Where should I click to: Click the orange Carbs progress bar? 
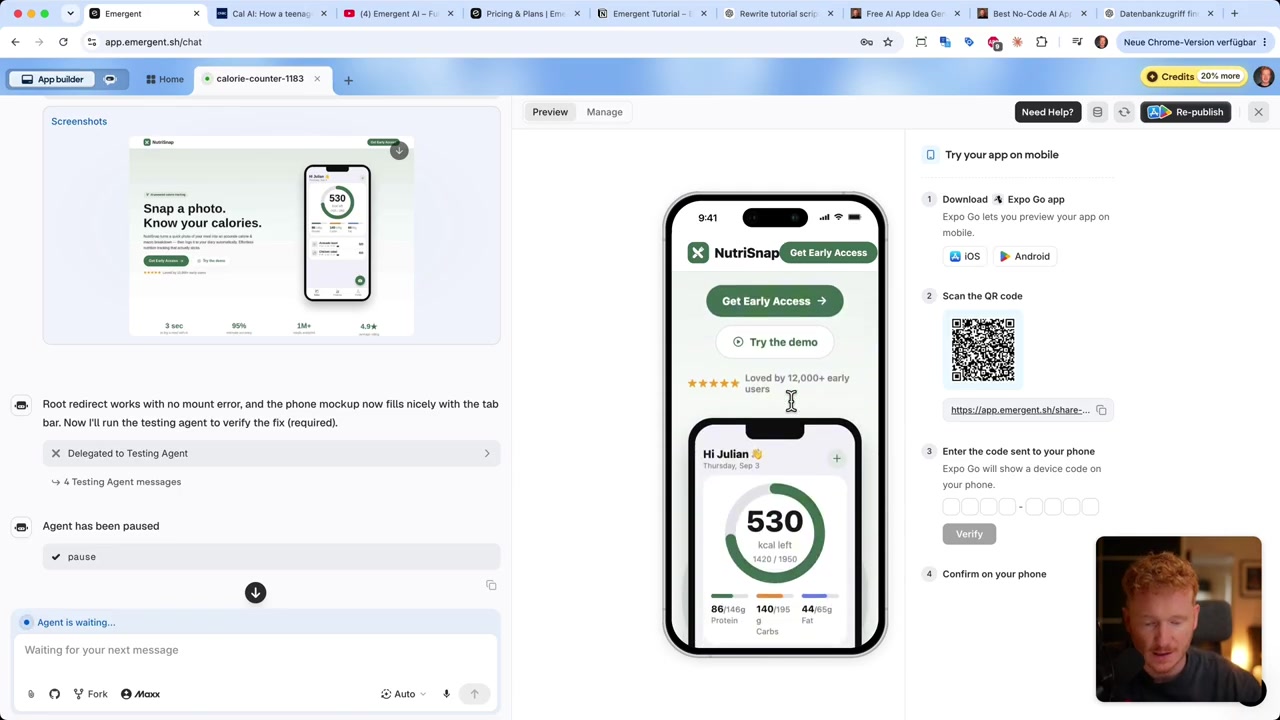(x=773, y=596)
